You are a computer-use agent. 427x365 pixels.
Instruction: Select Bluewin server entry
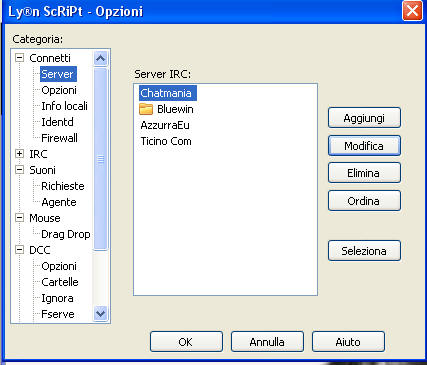click(x=175, y=109)
